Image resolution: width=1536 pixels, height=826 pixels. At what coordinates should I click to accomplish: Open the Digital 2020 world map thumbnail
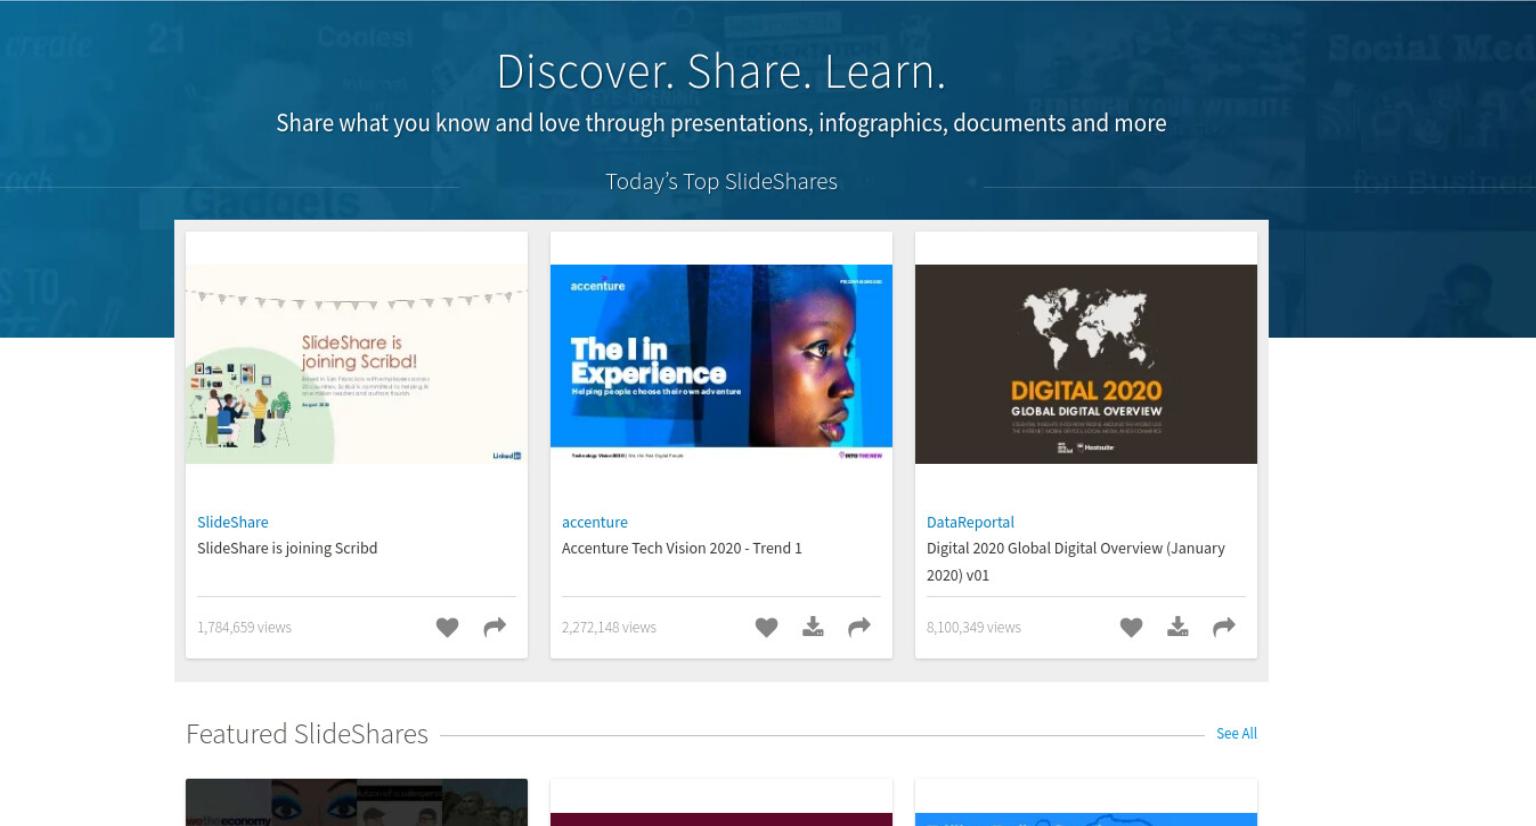[x=1086, y=364]
